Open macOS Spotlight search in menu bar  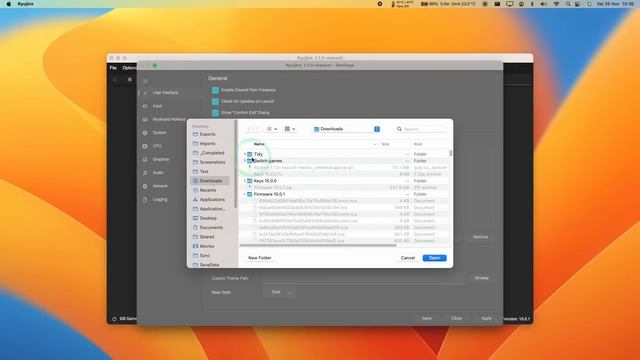point(568,4)
